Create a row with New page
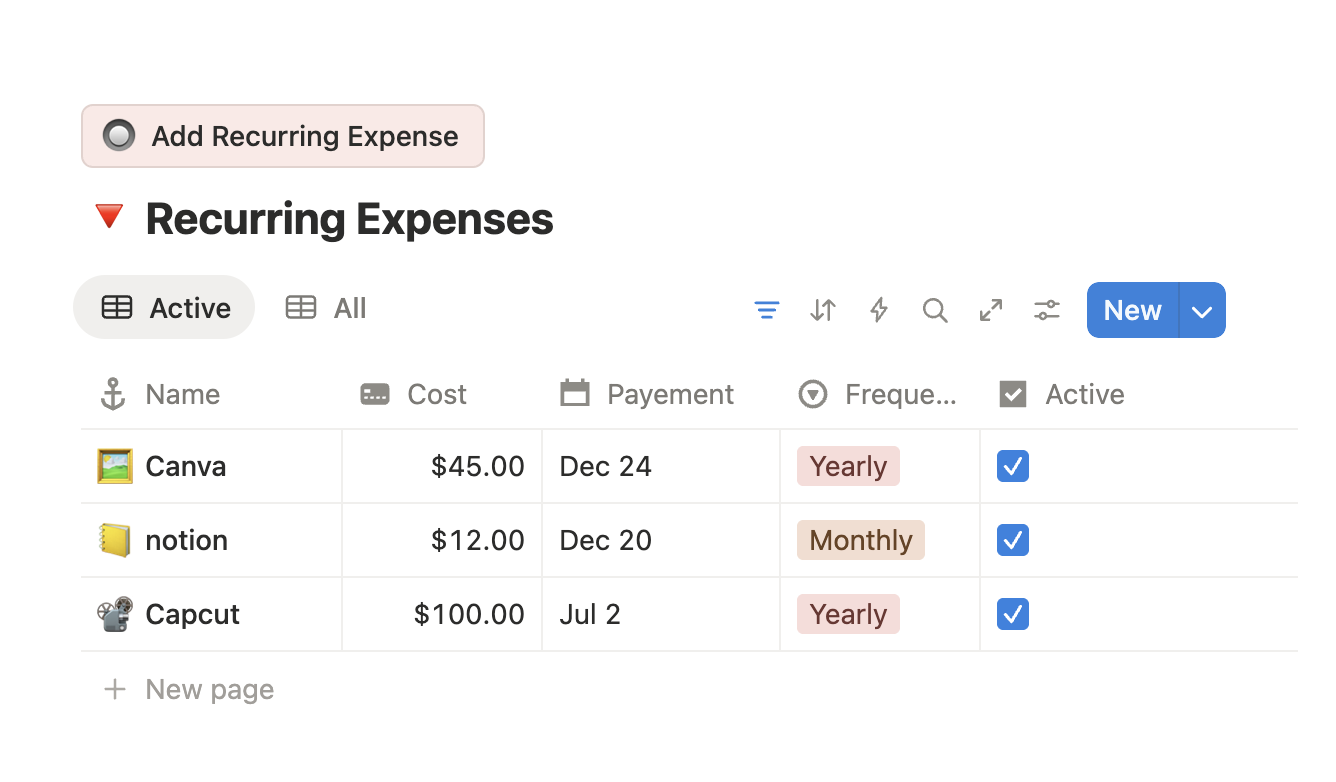This screenshot has height=782, width=1336. (188, 689)
